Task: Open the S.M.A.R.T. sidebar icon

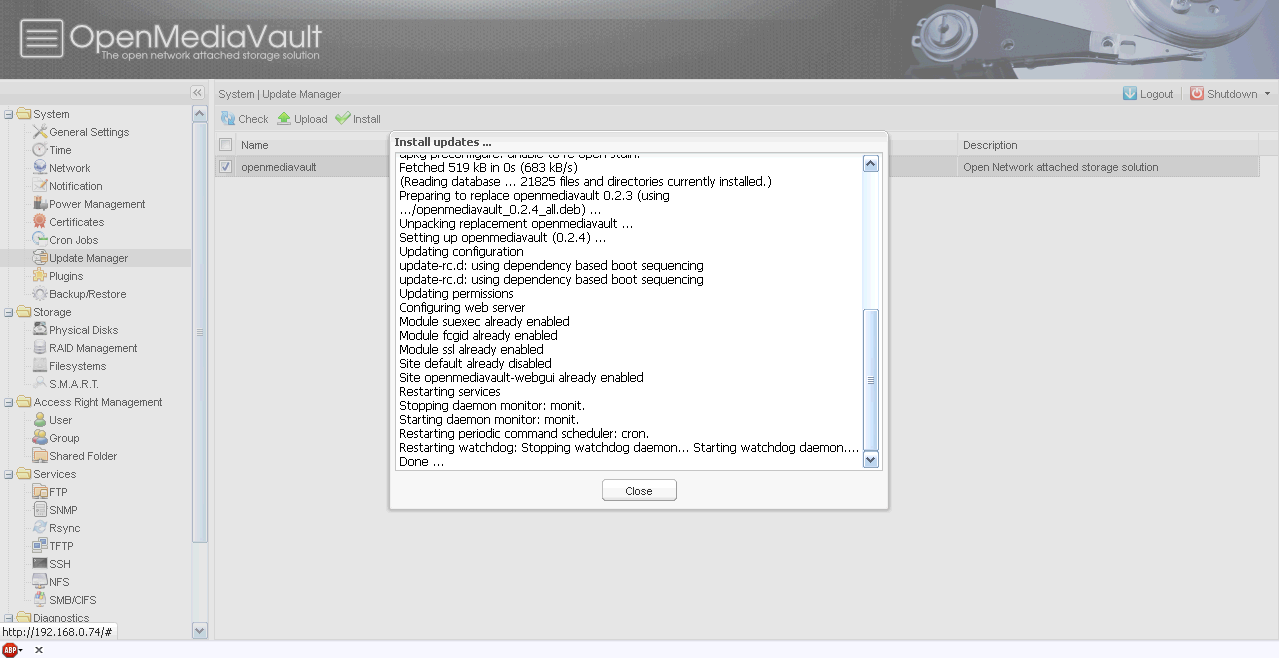Action: [40, 384]
